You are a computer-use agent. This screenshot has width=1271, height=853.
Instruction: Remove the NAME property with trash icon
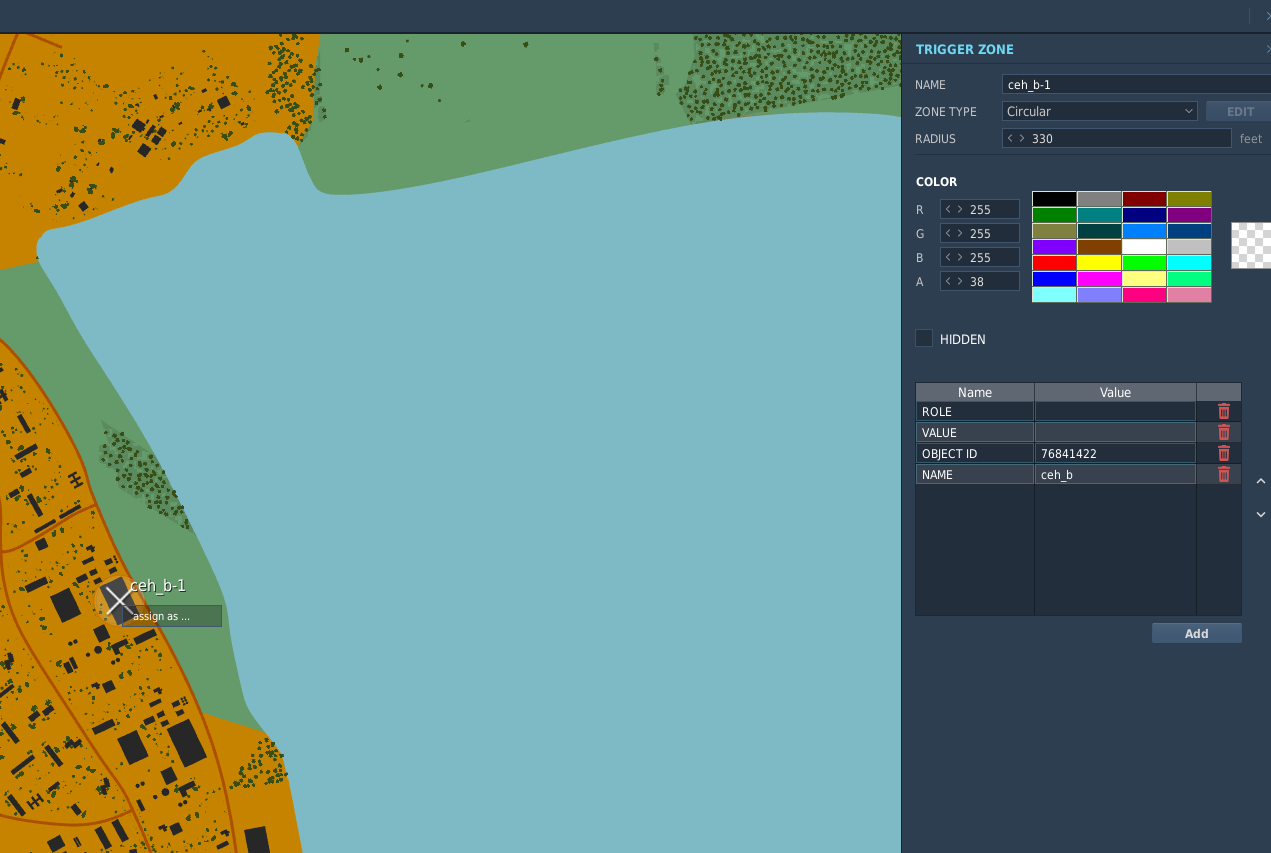click(x=1223, y=474)
